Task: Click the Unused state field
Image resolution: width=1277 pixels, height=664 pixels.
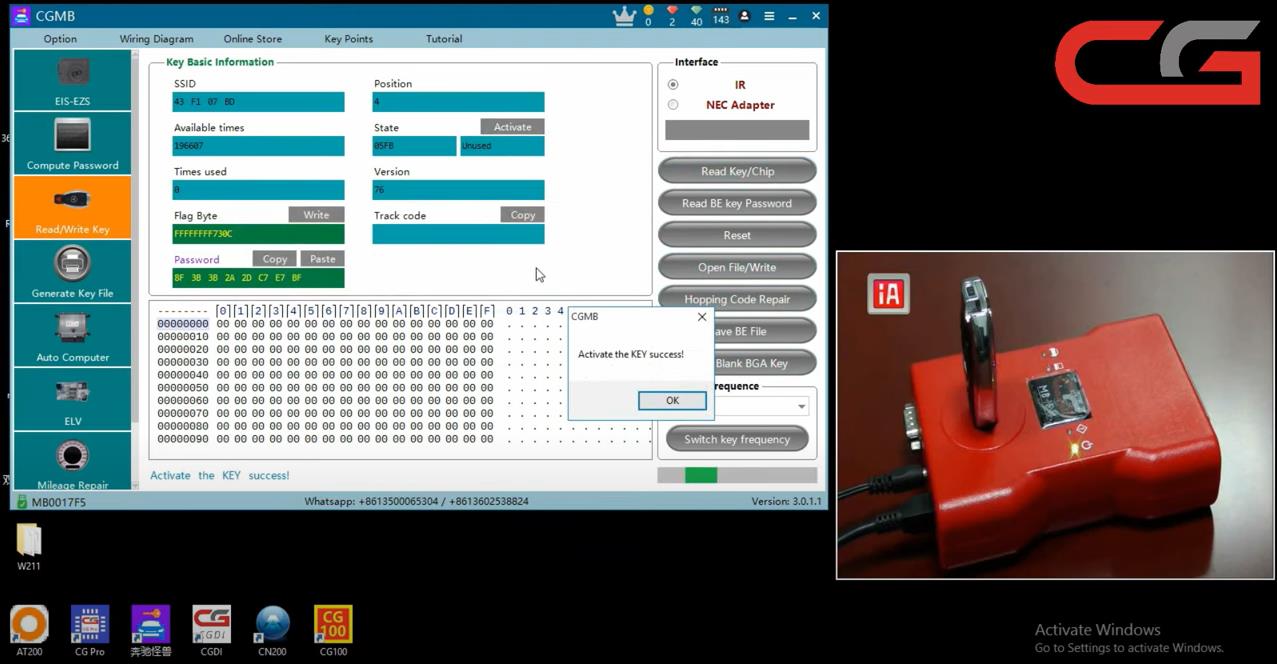Action: click(x=502, y=146)
